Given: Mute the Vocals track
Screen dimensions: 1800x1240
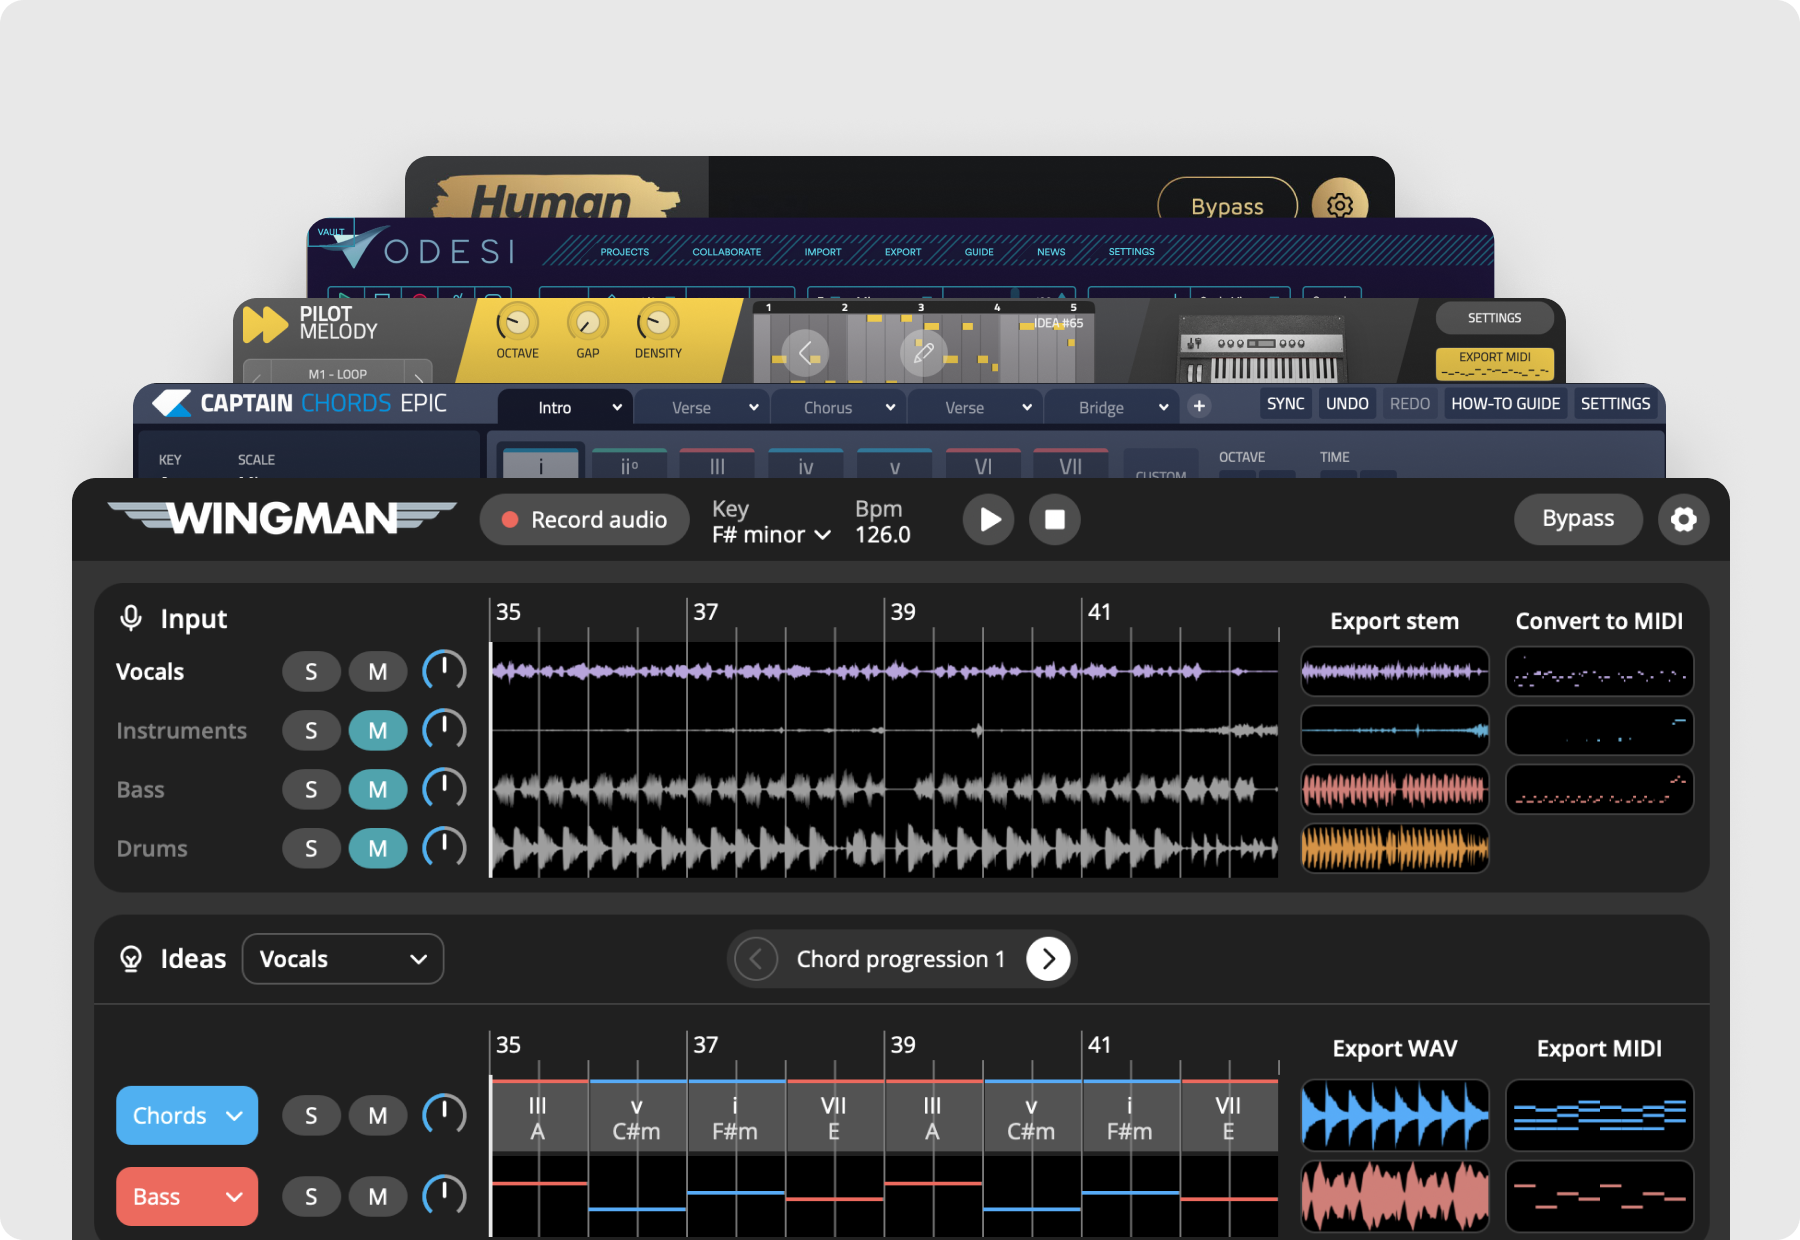Looking at the screenshot, I should [x=378, y=672].
